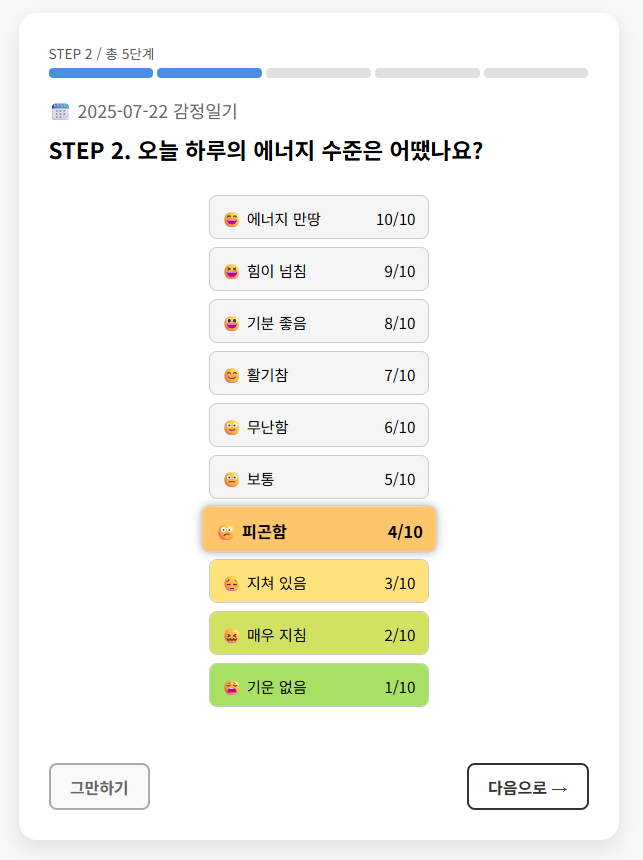
Task: Select the 10/10 score label
Action: [x=395, y=219]
